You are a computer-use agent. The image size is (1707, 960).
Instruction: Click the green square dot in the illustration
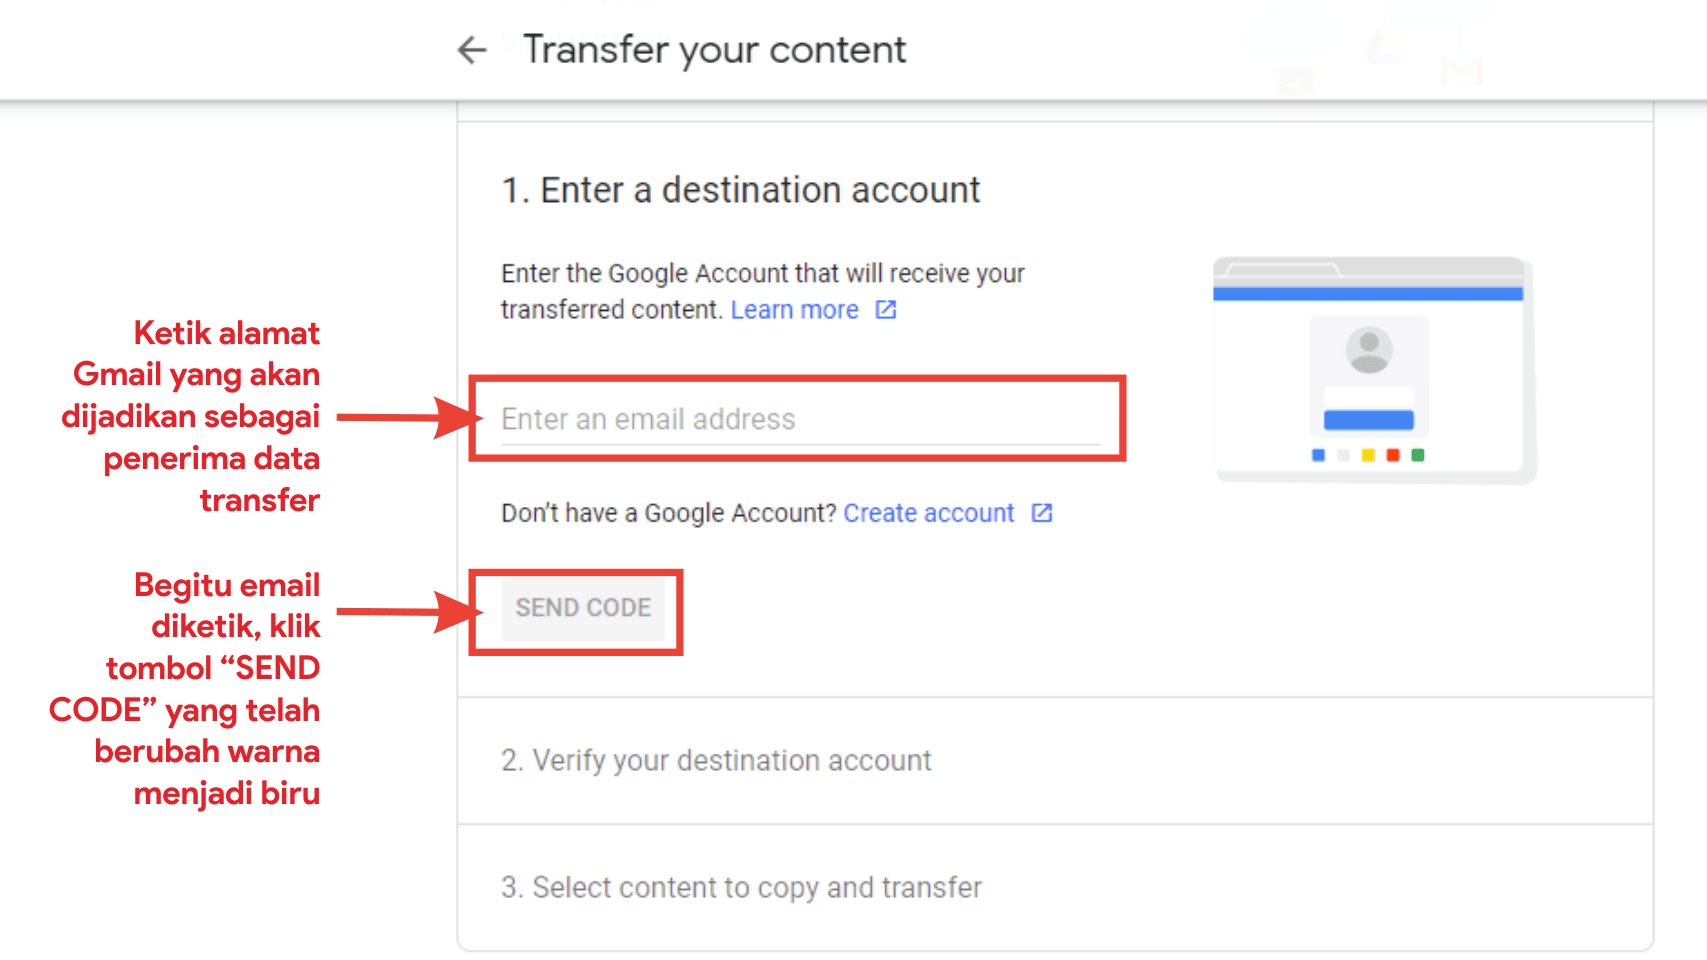(1418, 455)
